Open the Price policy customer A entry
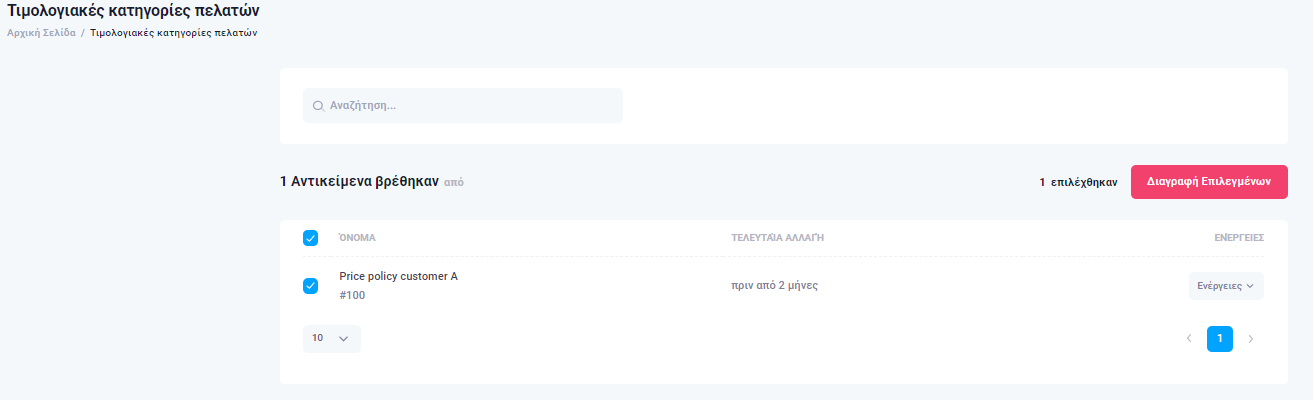This screenshot has height=400, width=1313. point(398,276)
